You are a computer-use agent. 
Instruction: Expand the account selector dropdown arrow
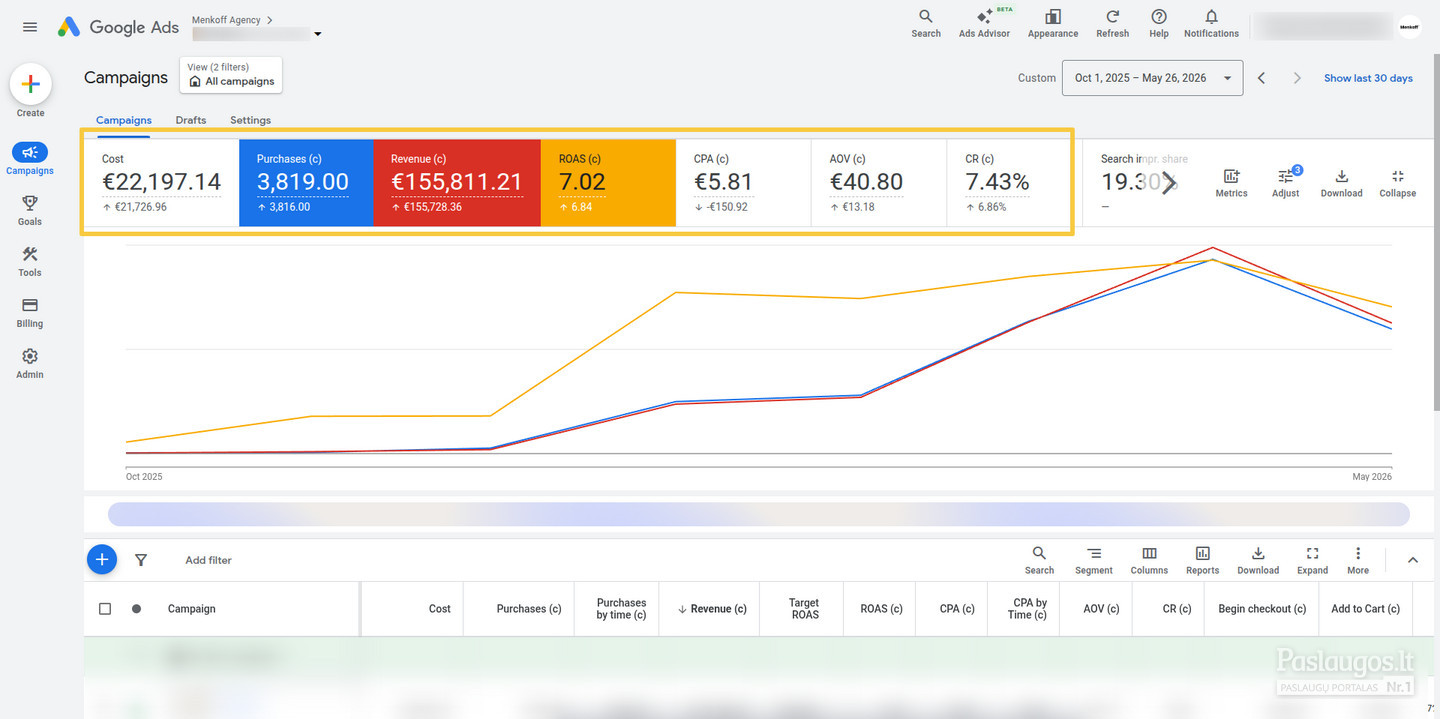(318, 34)
